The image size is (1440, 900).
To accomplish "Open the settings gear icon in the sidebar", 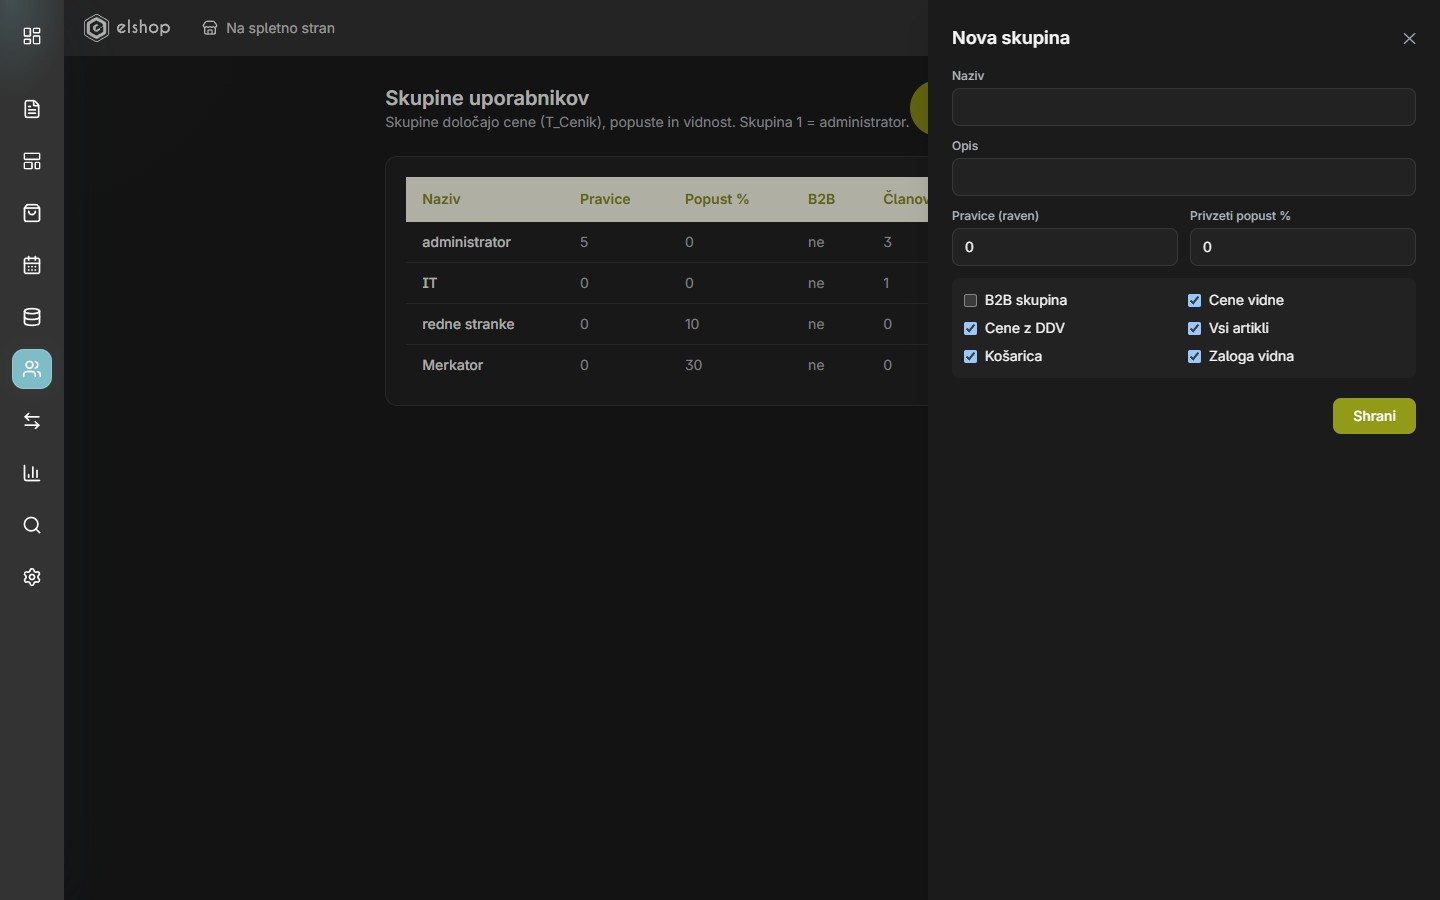I will (x=32, y=577).
